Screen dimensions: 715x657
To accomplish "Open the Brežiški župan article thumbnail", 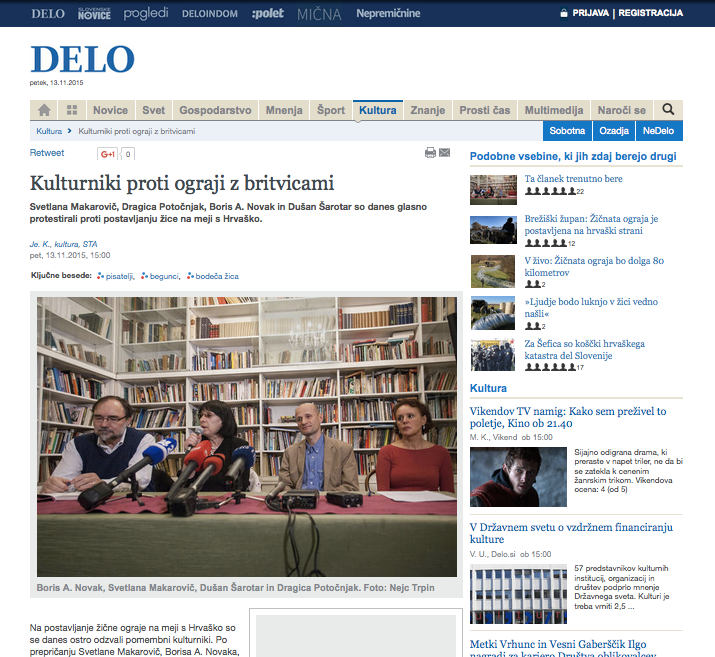I will pyautogui.click(x=493, y=230).
